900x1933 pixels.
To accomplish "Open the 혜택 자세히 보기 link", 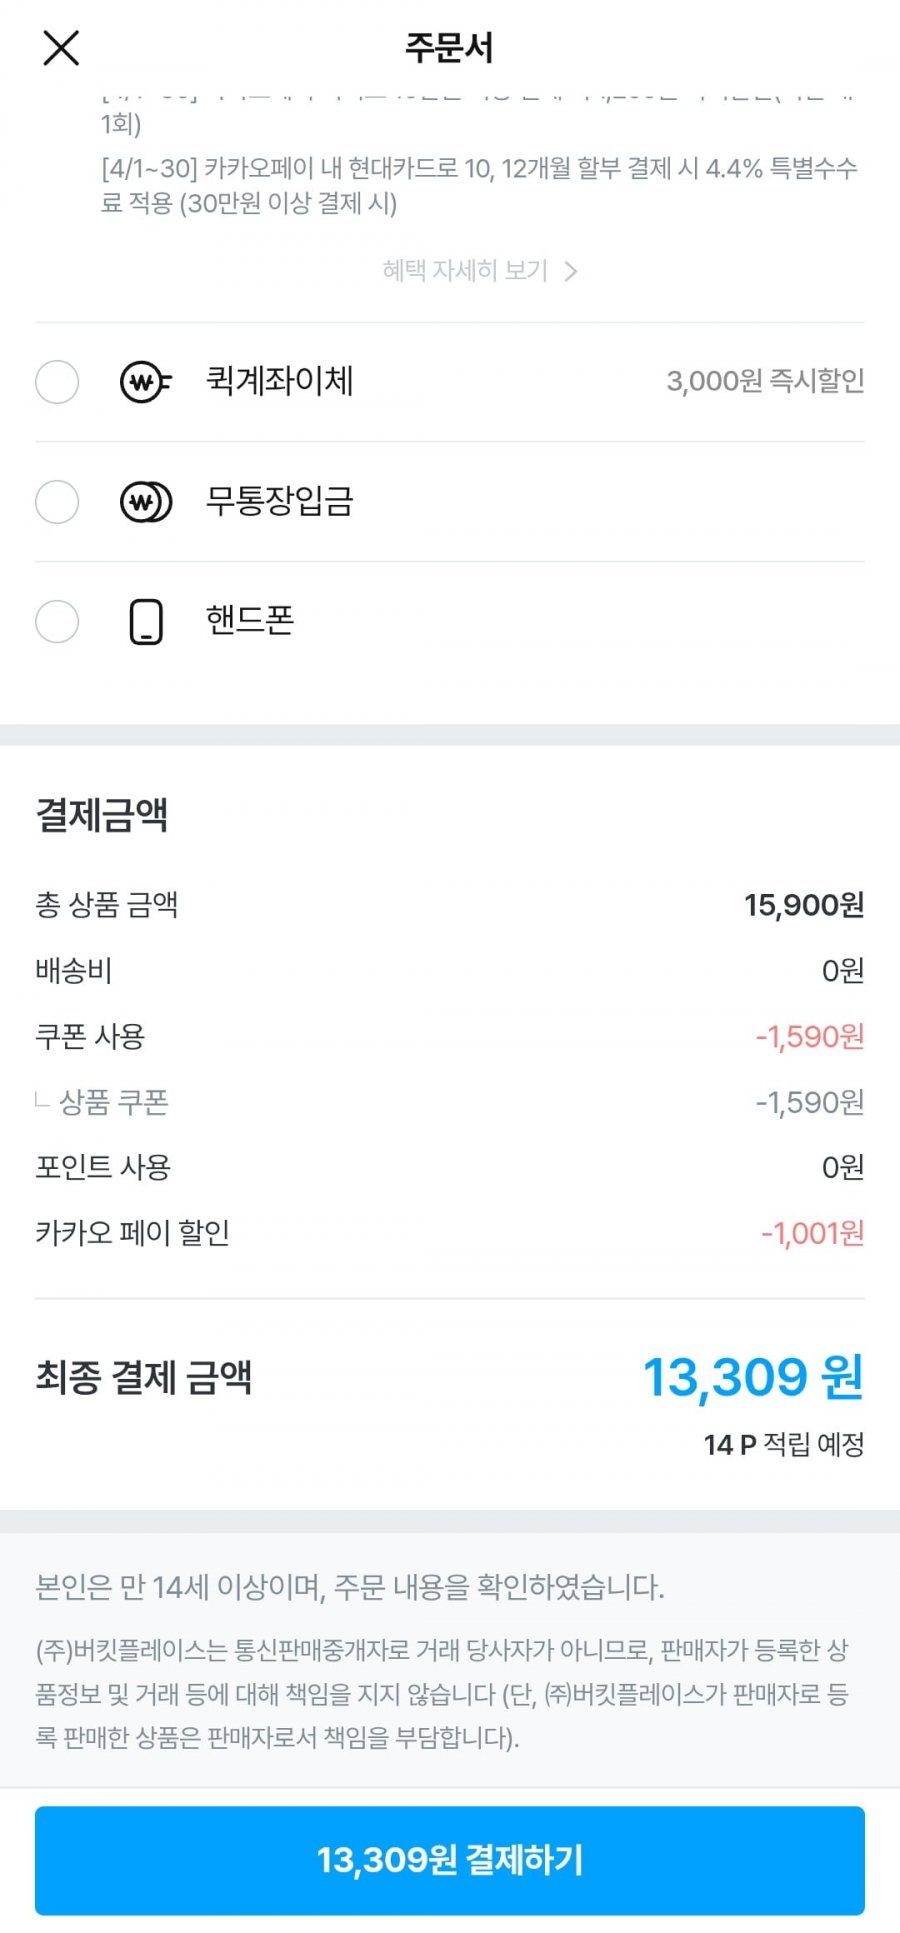I will (465, 271).
